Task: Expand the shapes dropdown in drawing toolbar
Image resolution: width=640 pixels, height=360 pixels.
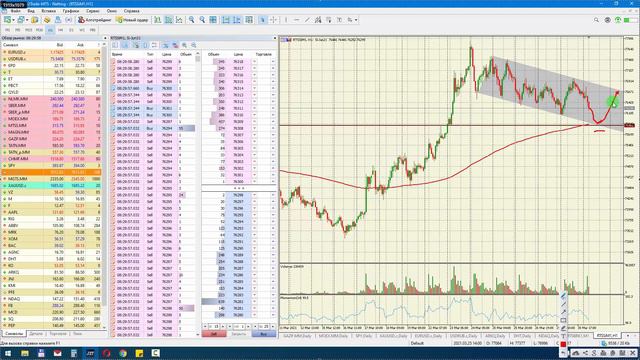Action: point(356,20)
